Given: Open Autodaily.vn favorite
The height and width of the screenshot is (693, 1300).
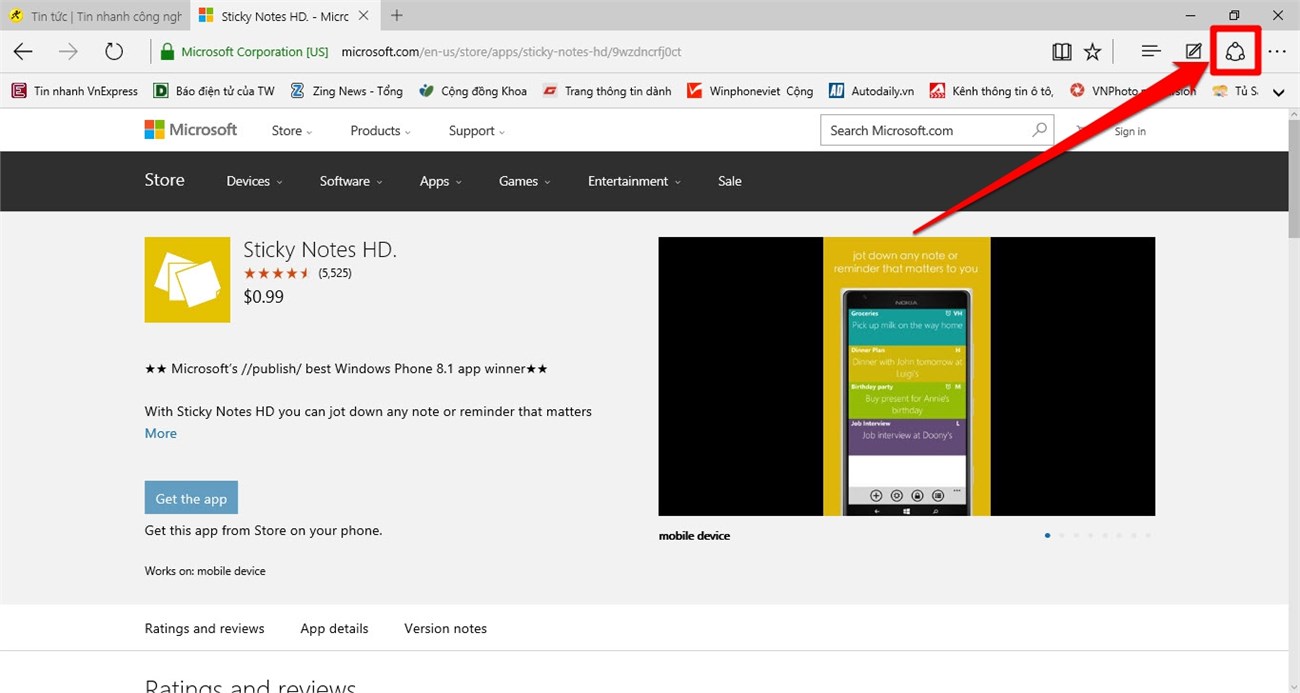Looking at the screenshot, I should (x=871, y=91).
